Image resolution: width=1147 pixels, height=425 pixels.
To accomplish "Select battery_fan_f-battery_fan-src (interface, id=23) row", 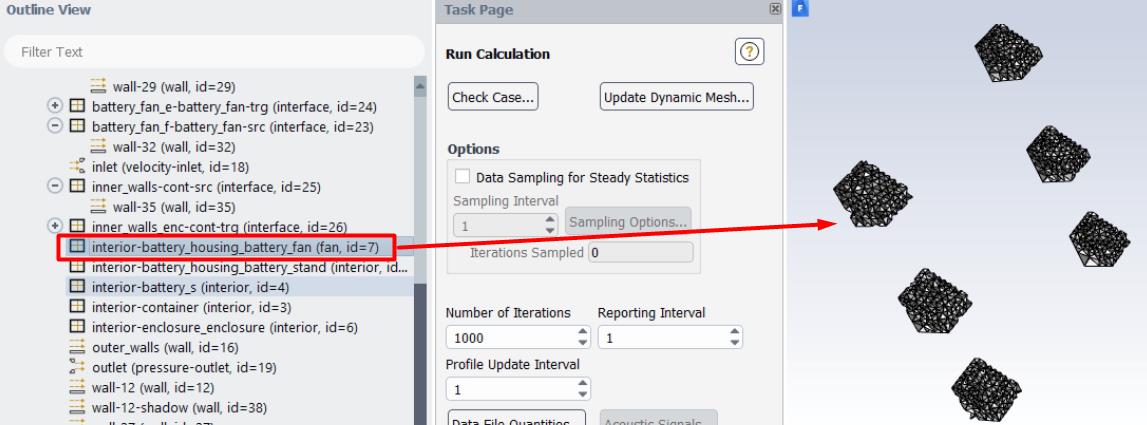I will coord(233,127).
